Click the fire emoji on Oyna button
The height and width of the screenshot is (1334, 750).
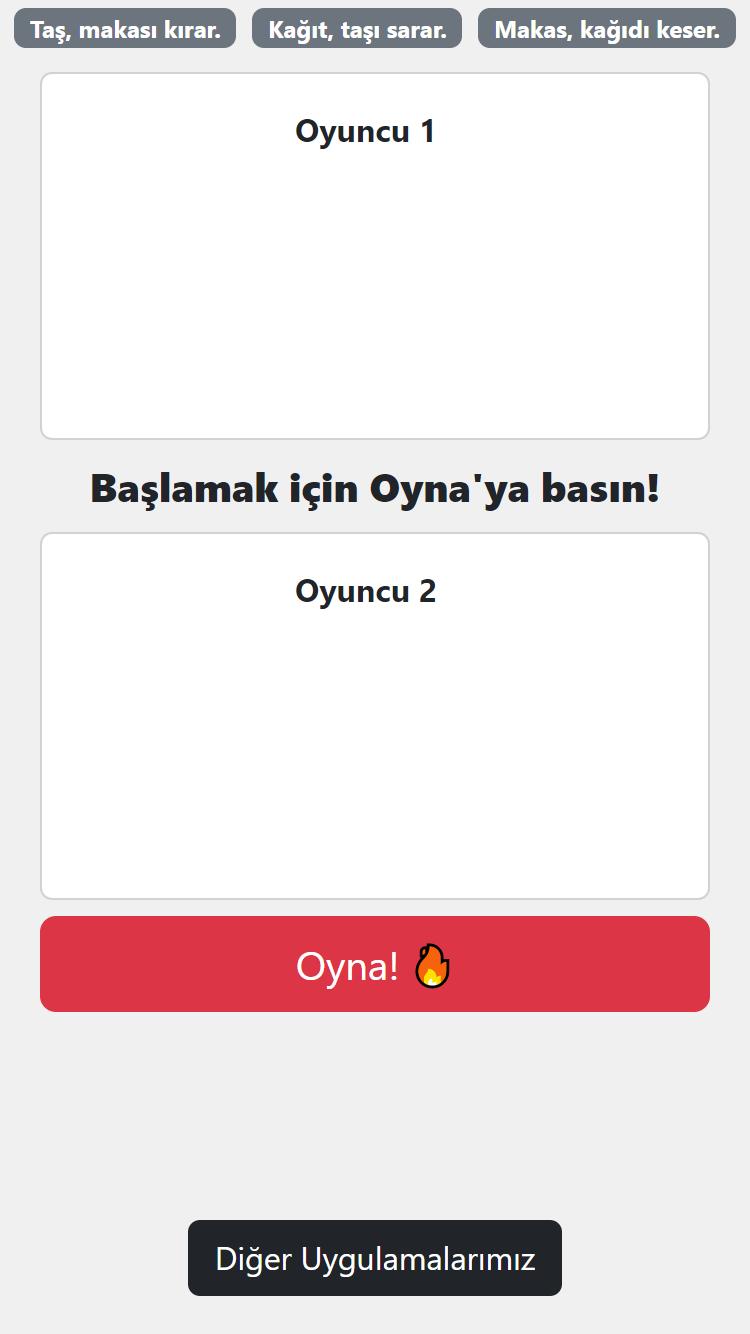point(432,966)
